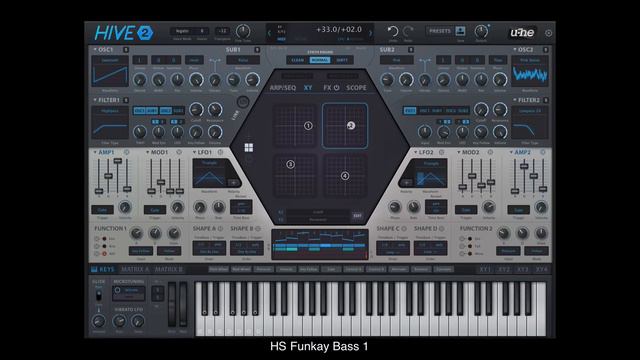Click the circular icon next to AMP1
Viewport: 640px width, 360px height.
click(x=127, y=152)
